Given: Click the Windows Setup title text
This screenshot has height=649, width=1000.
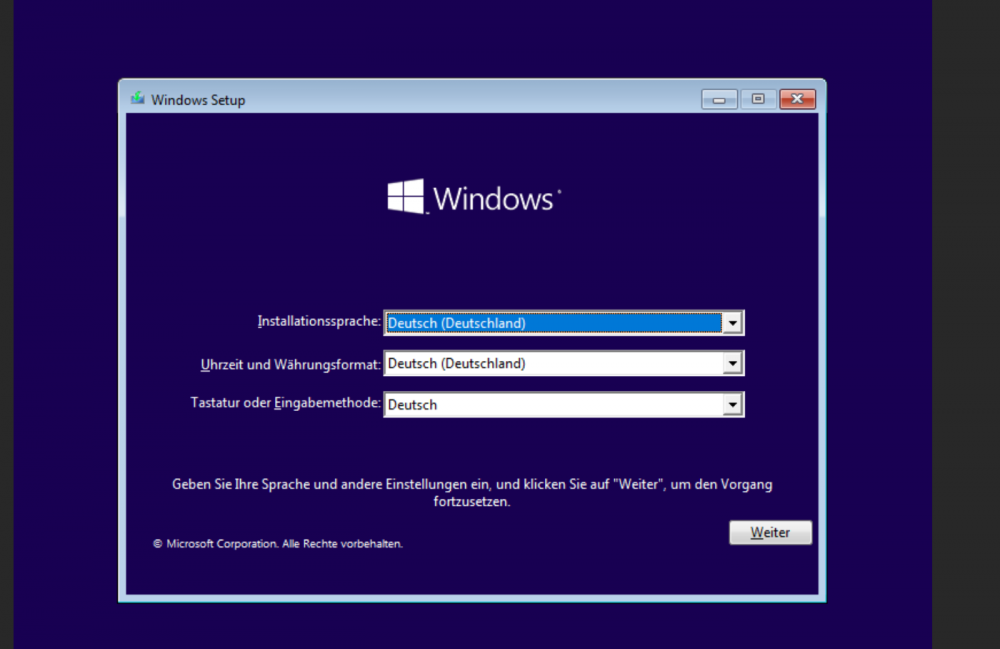Looking at the screenshot, I should tap(198, 100).
